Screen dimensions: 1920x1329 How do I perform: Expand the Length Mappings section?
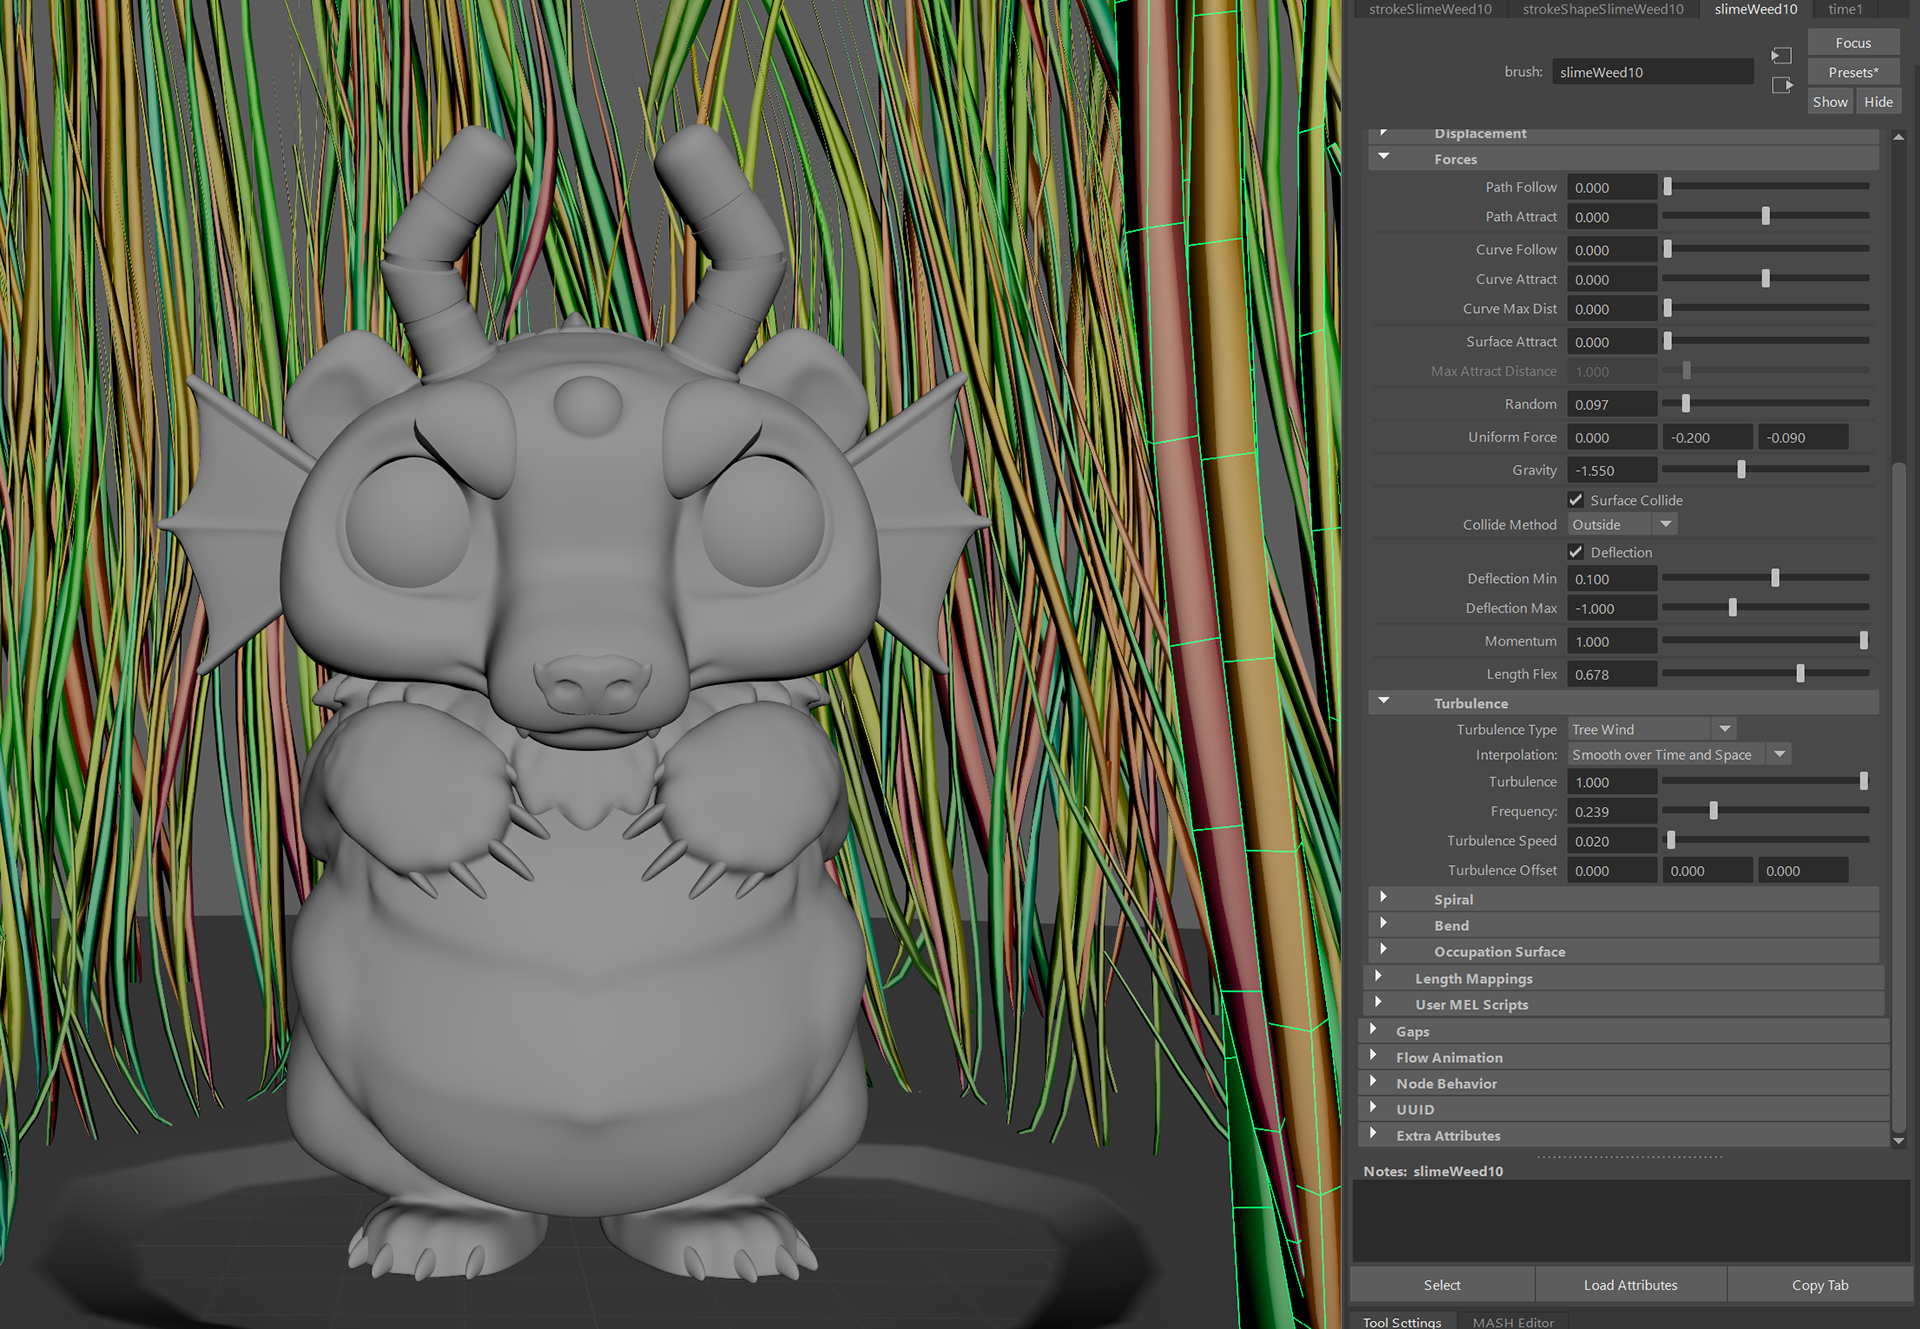(1379, 977)
